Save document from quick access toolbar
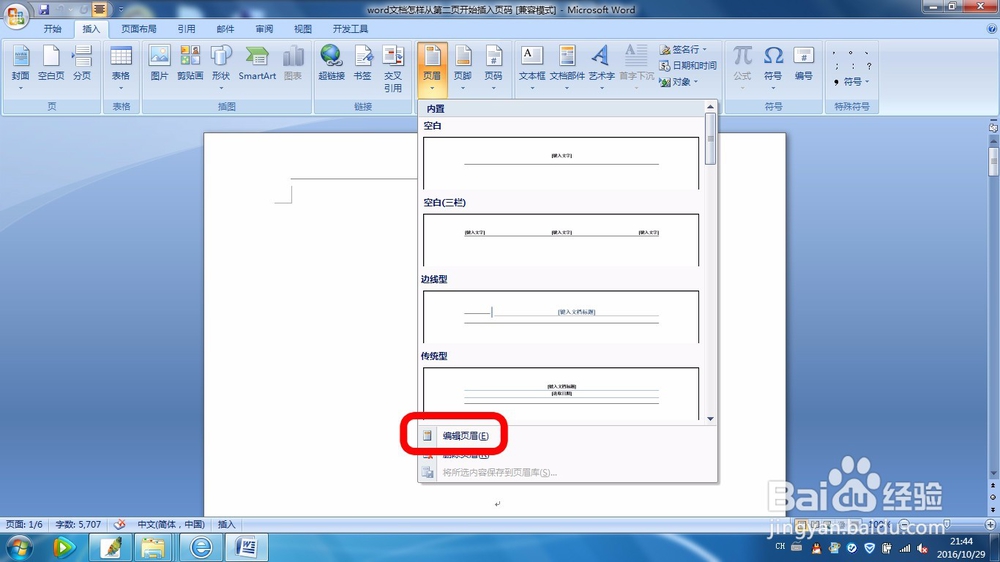Image resolution: width=1000 pixels, height=562 pixels. 44,10
